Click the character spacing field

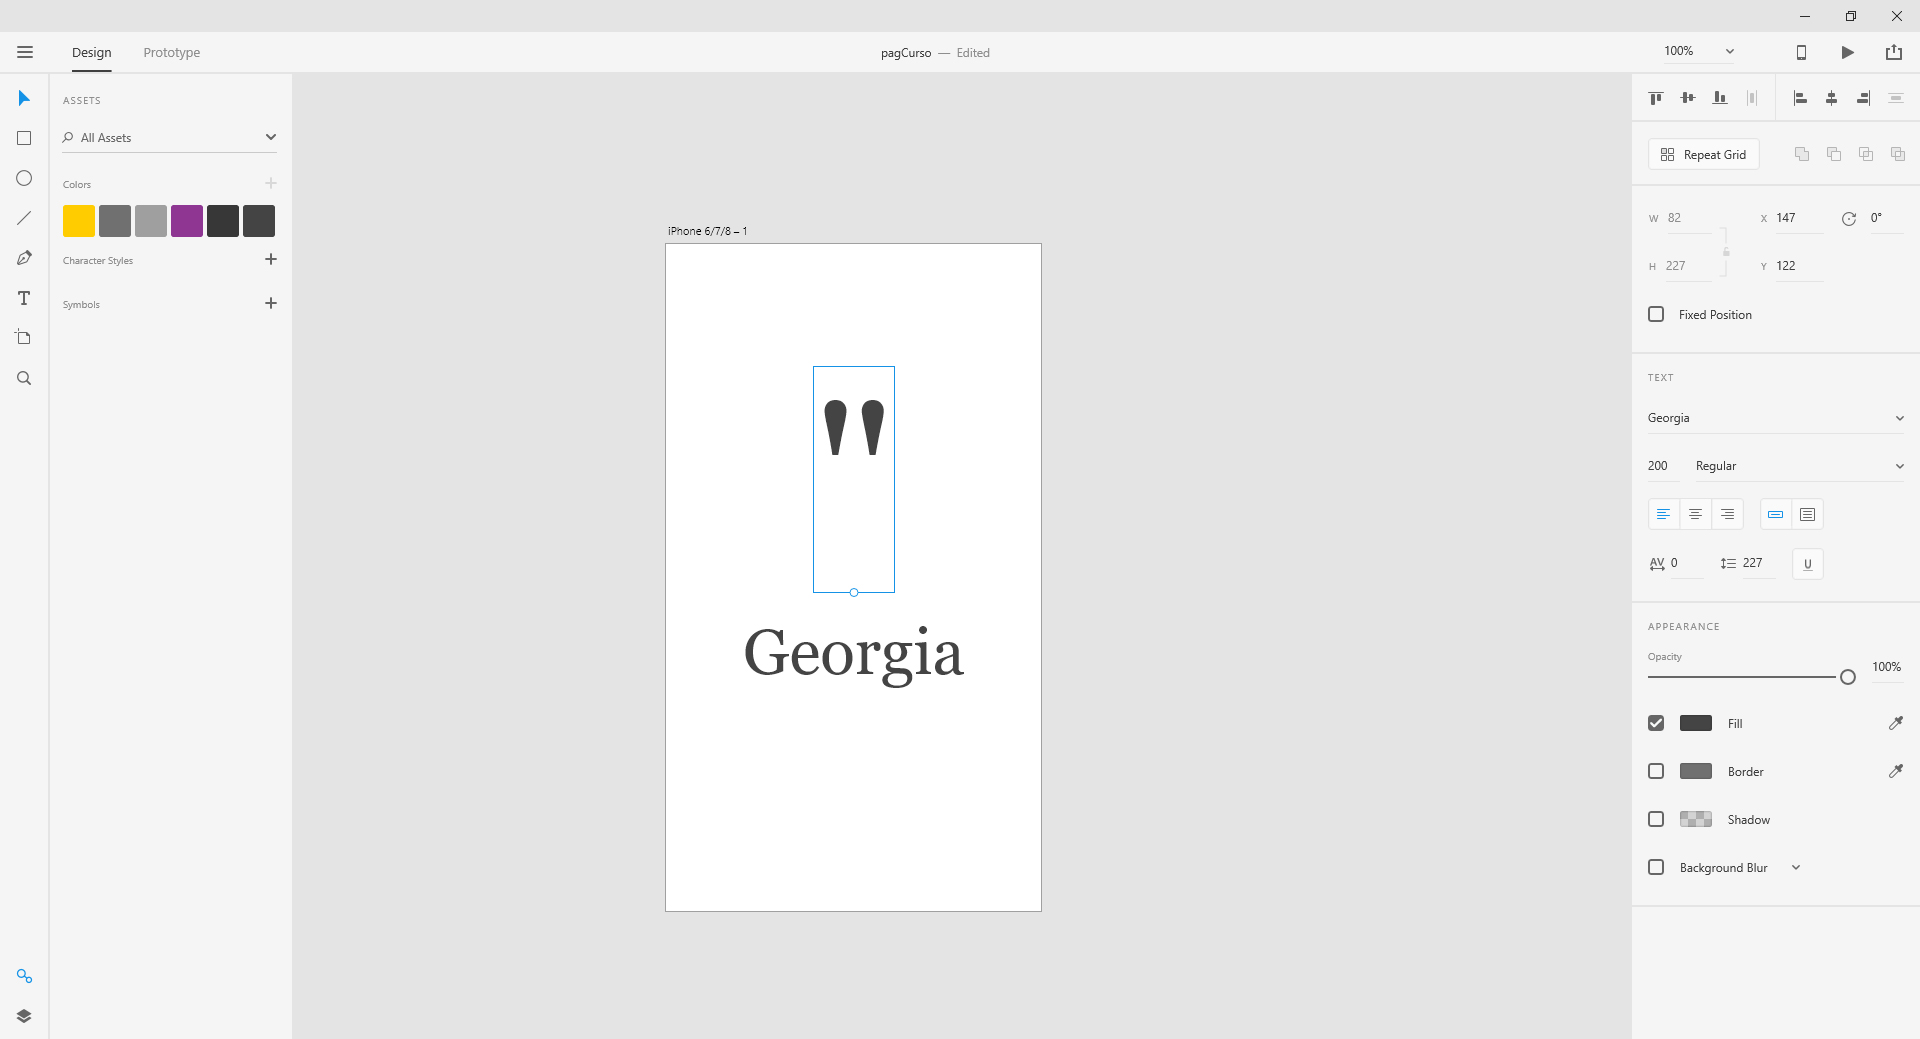(x=1686, y=563)
